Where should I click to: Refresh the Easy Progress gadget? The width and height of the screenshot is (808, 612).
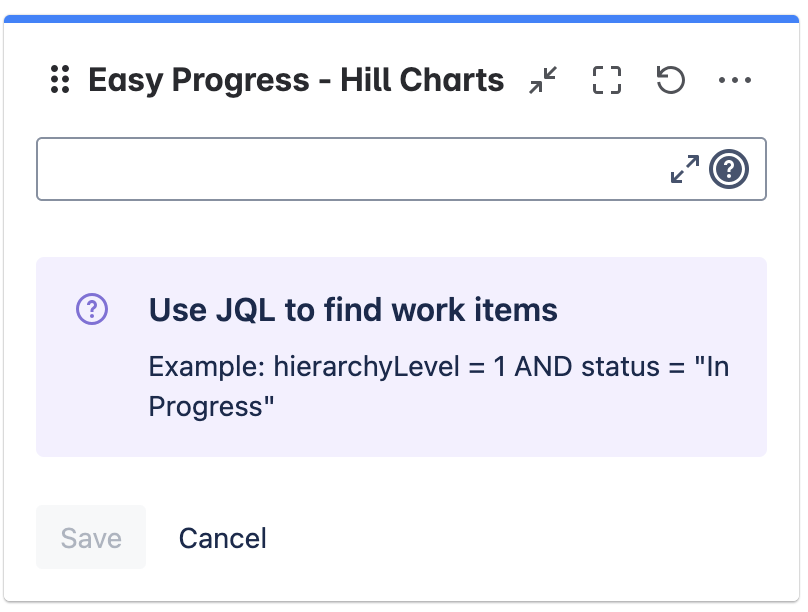(x=670, y=80)
